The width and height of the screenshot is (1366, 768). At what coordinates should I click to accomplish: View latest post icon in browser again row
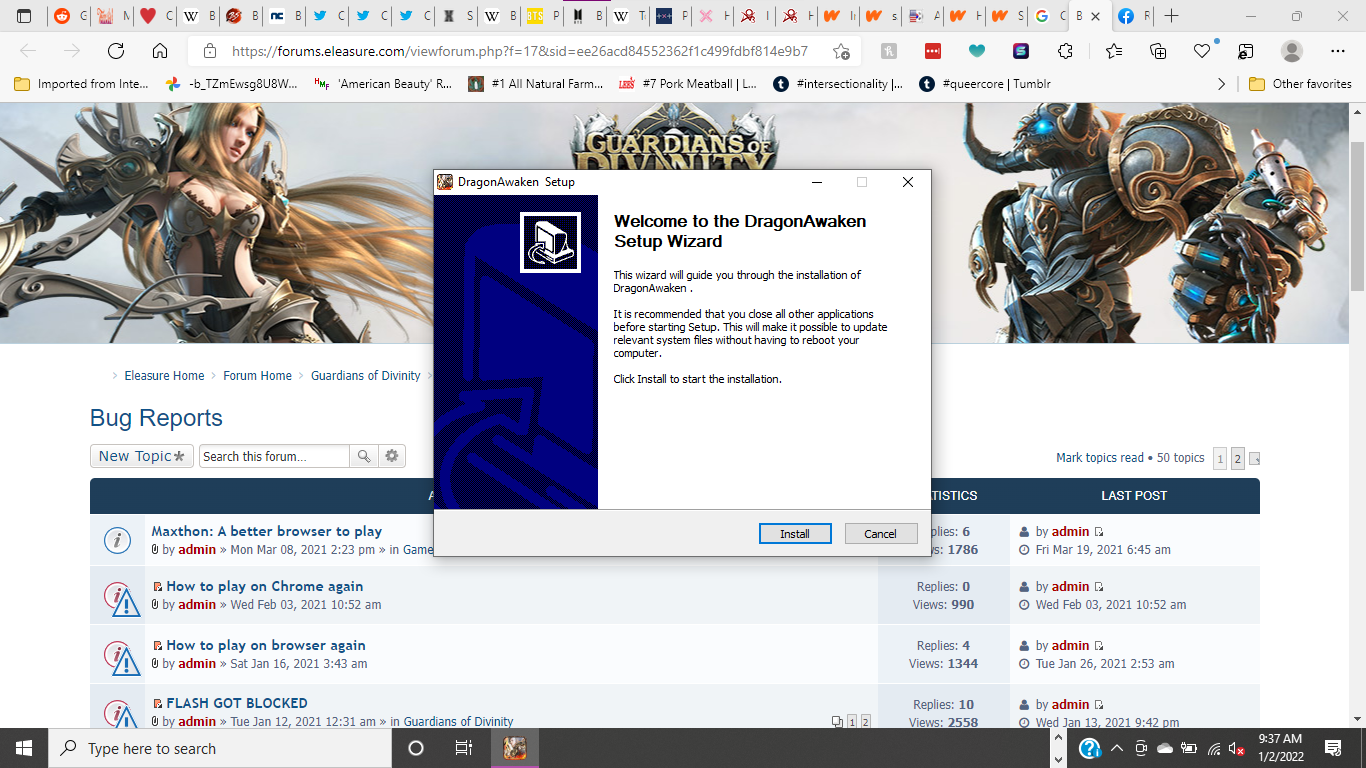1099,646
